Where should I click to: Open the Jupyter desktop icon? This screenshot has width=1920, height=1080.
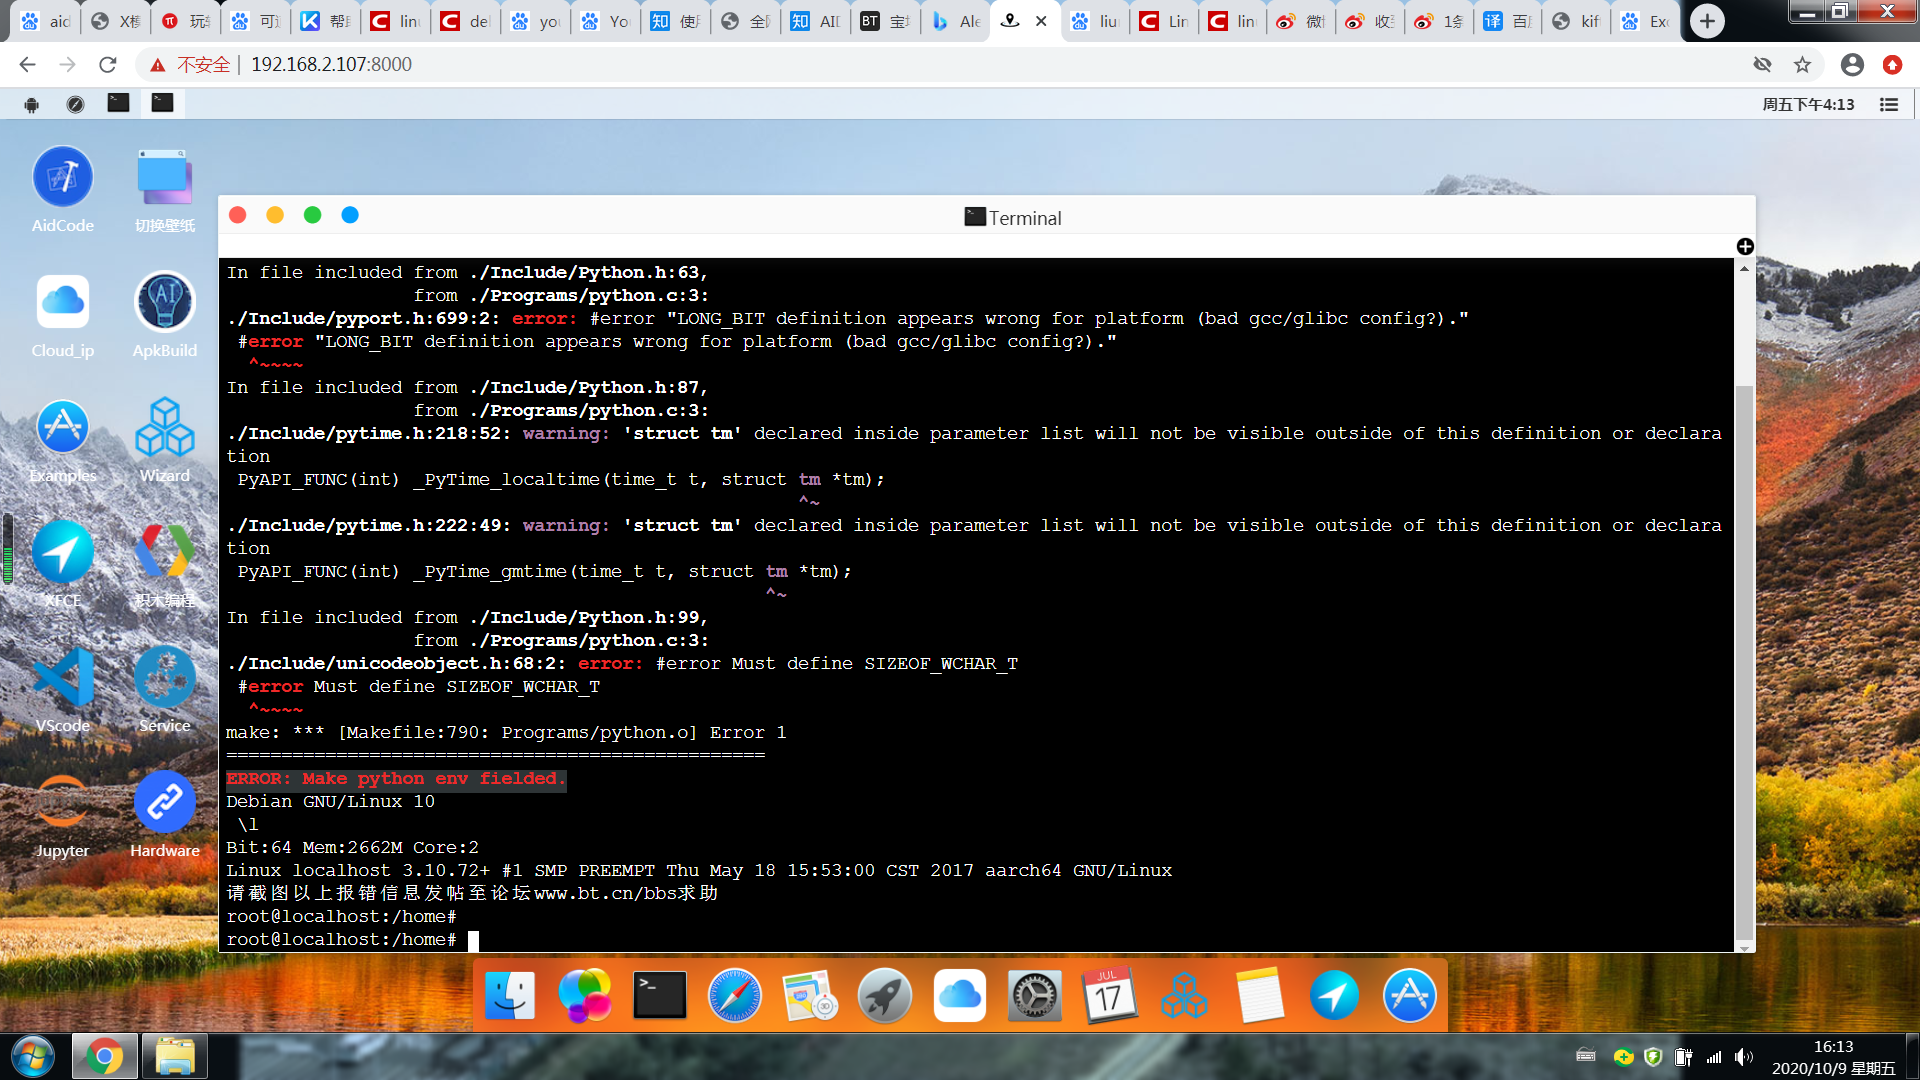pyautogui.click(x=63, y=803)
